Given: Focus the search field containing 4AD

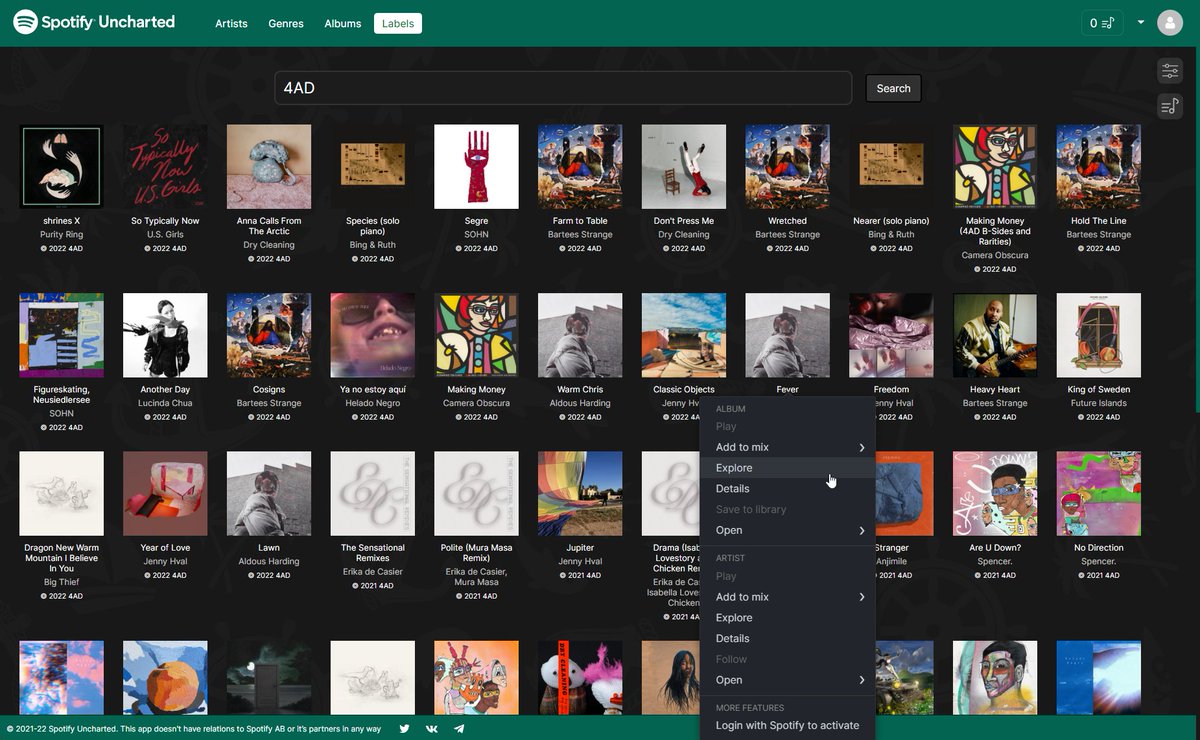Looking at the screenshot, I should [563, 88].
